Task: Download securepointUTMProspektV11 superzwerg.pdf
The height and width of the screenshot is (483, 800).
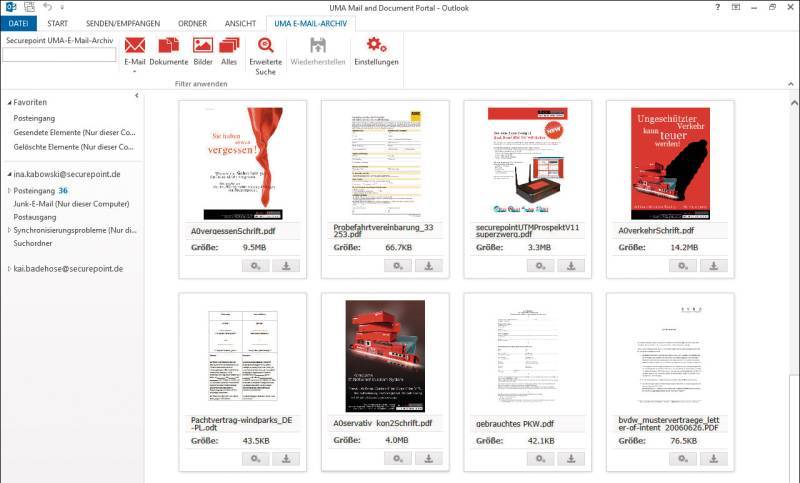Action: (571, 266)
